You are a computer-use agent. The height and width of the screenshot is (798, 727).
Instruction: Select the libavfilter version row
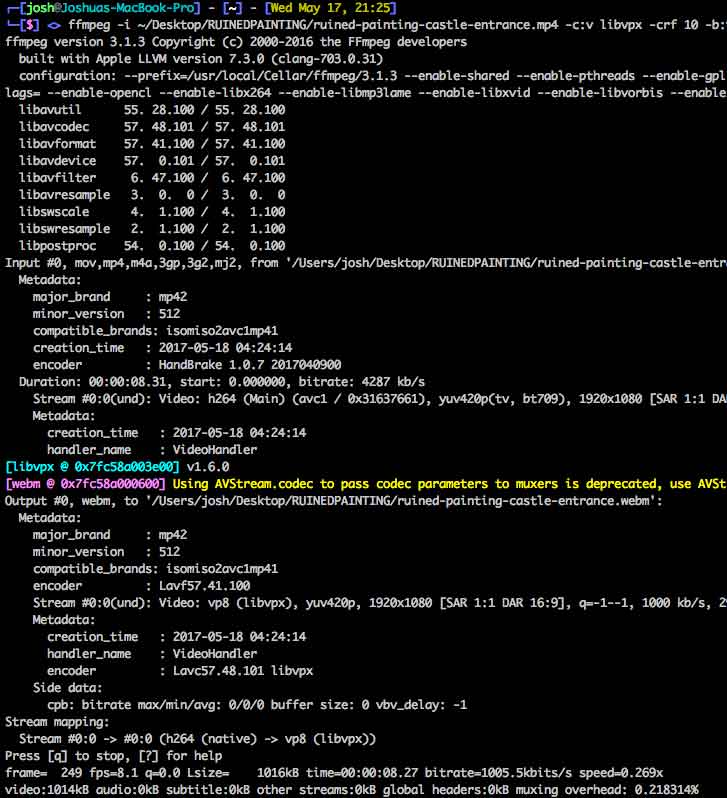click(152, 178)
